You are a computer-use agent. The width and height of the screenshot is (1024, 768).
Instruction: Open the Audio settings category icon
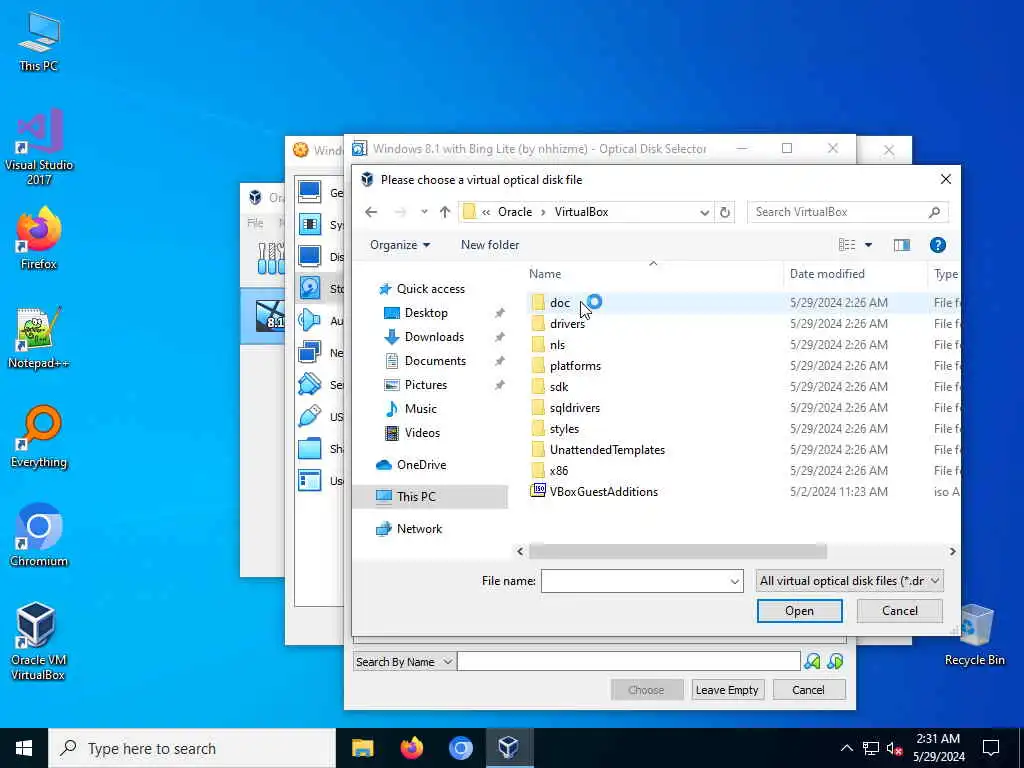point(310,320)
